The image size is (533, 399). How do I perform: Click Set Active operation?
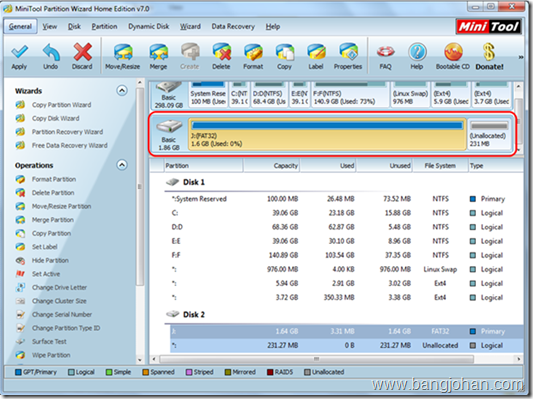(x=46, y=274)
